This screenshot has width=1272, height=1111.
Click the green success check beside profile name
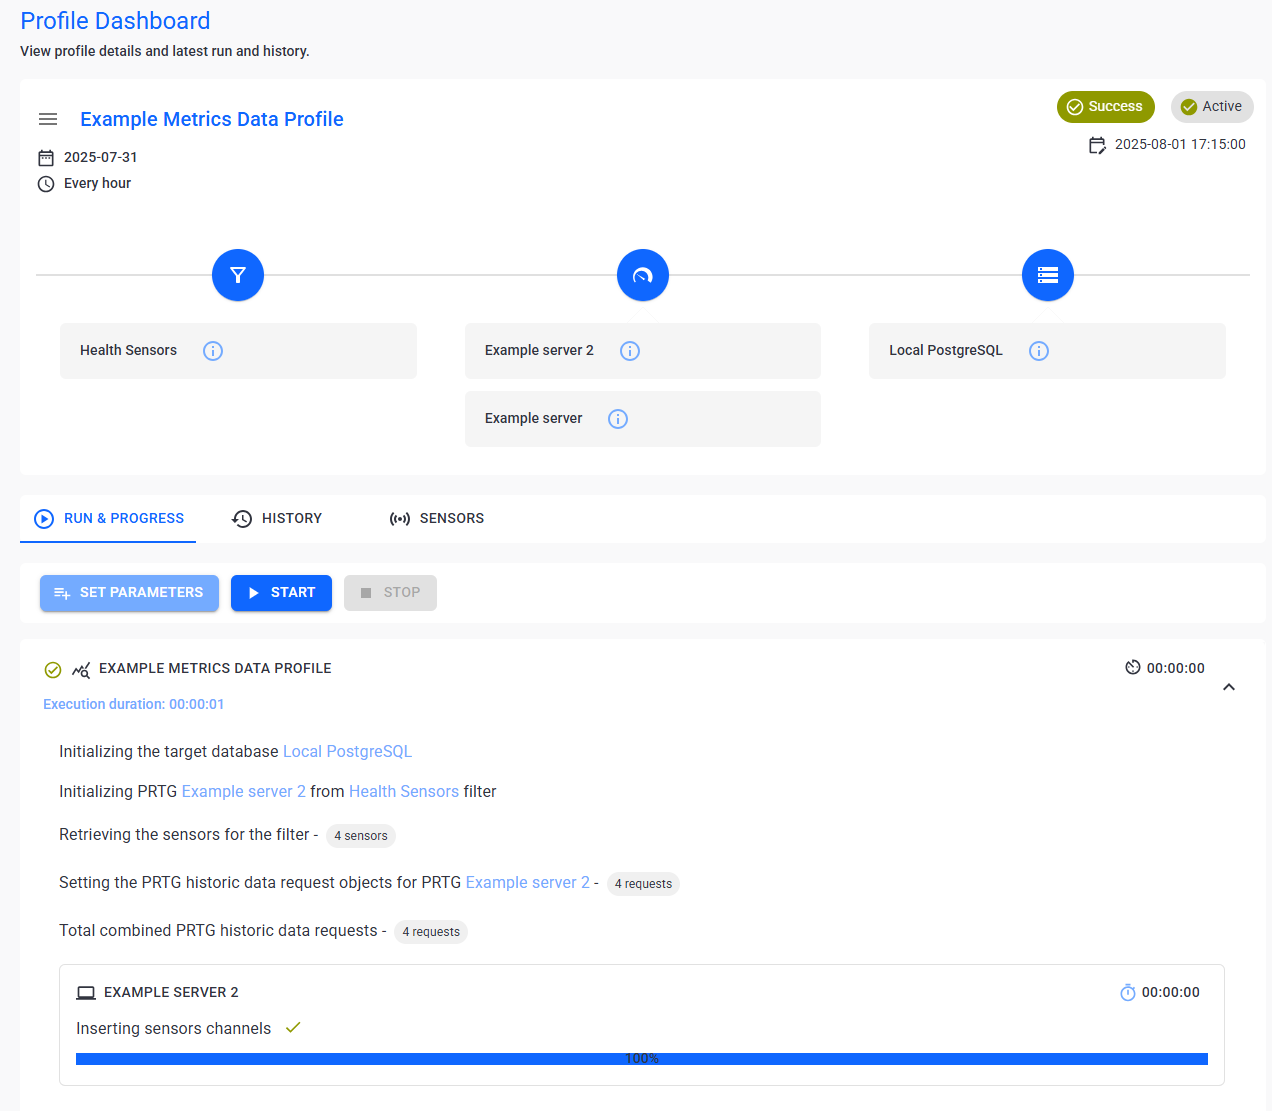[x=53, y=670]
